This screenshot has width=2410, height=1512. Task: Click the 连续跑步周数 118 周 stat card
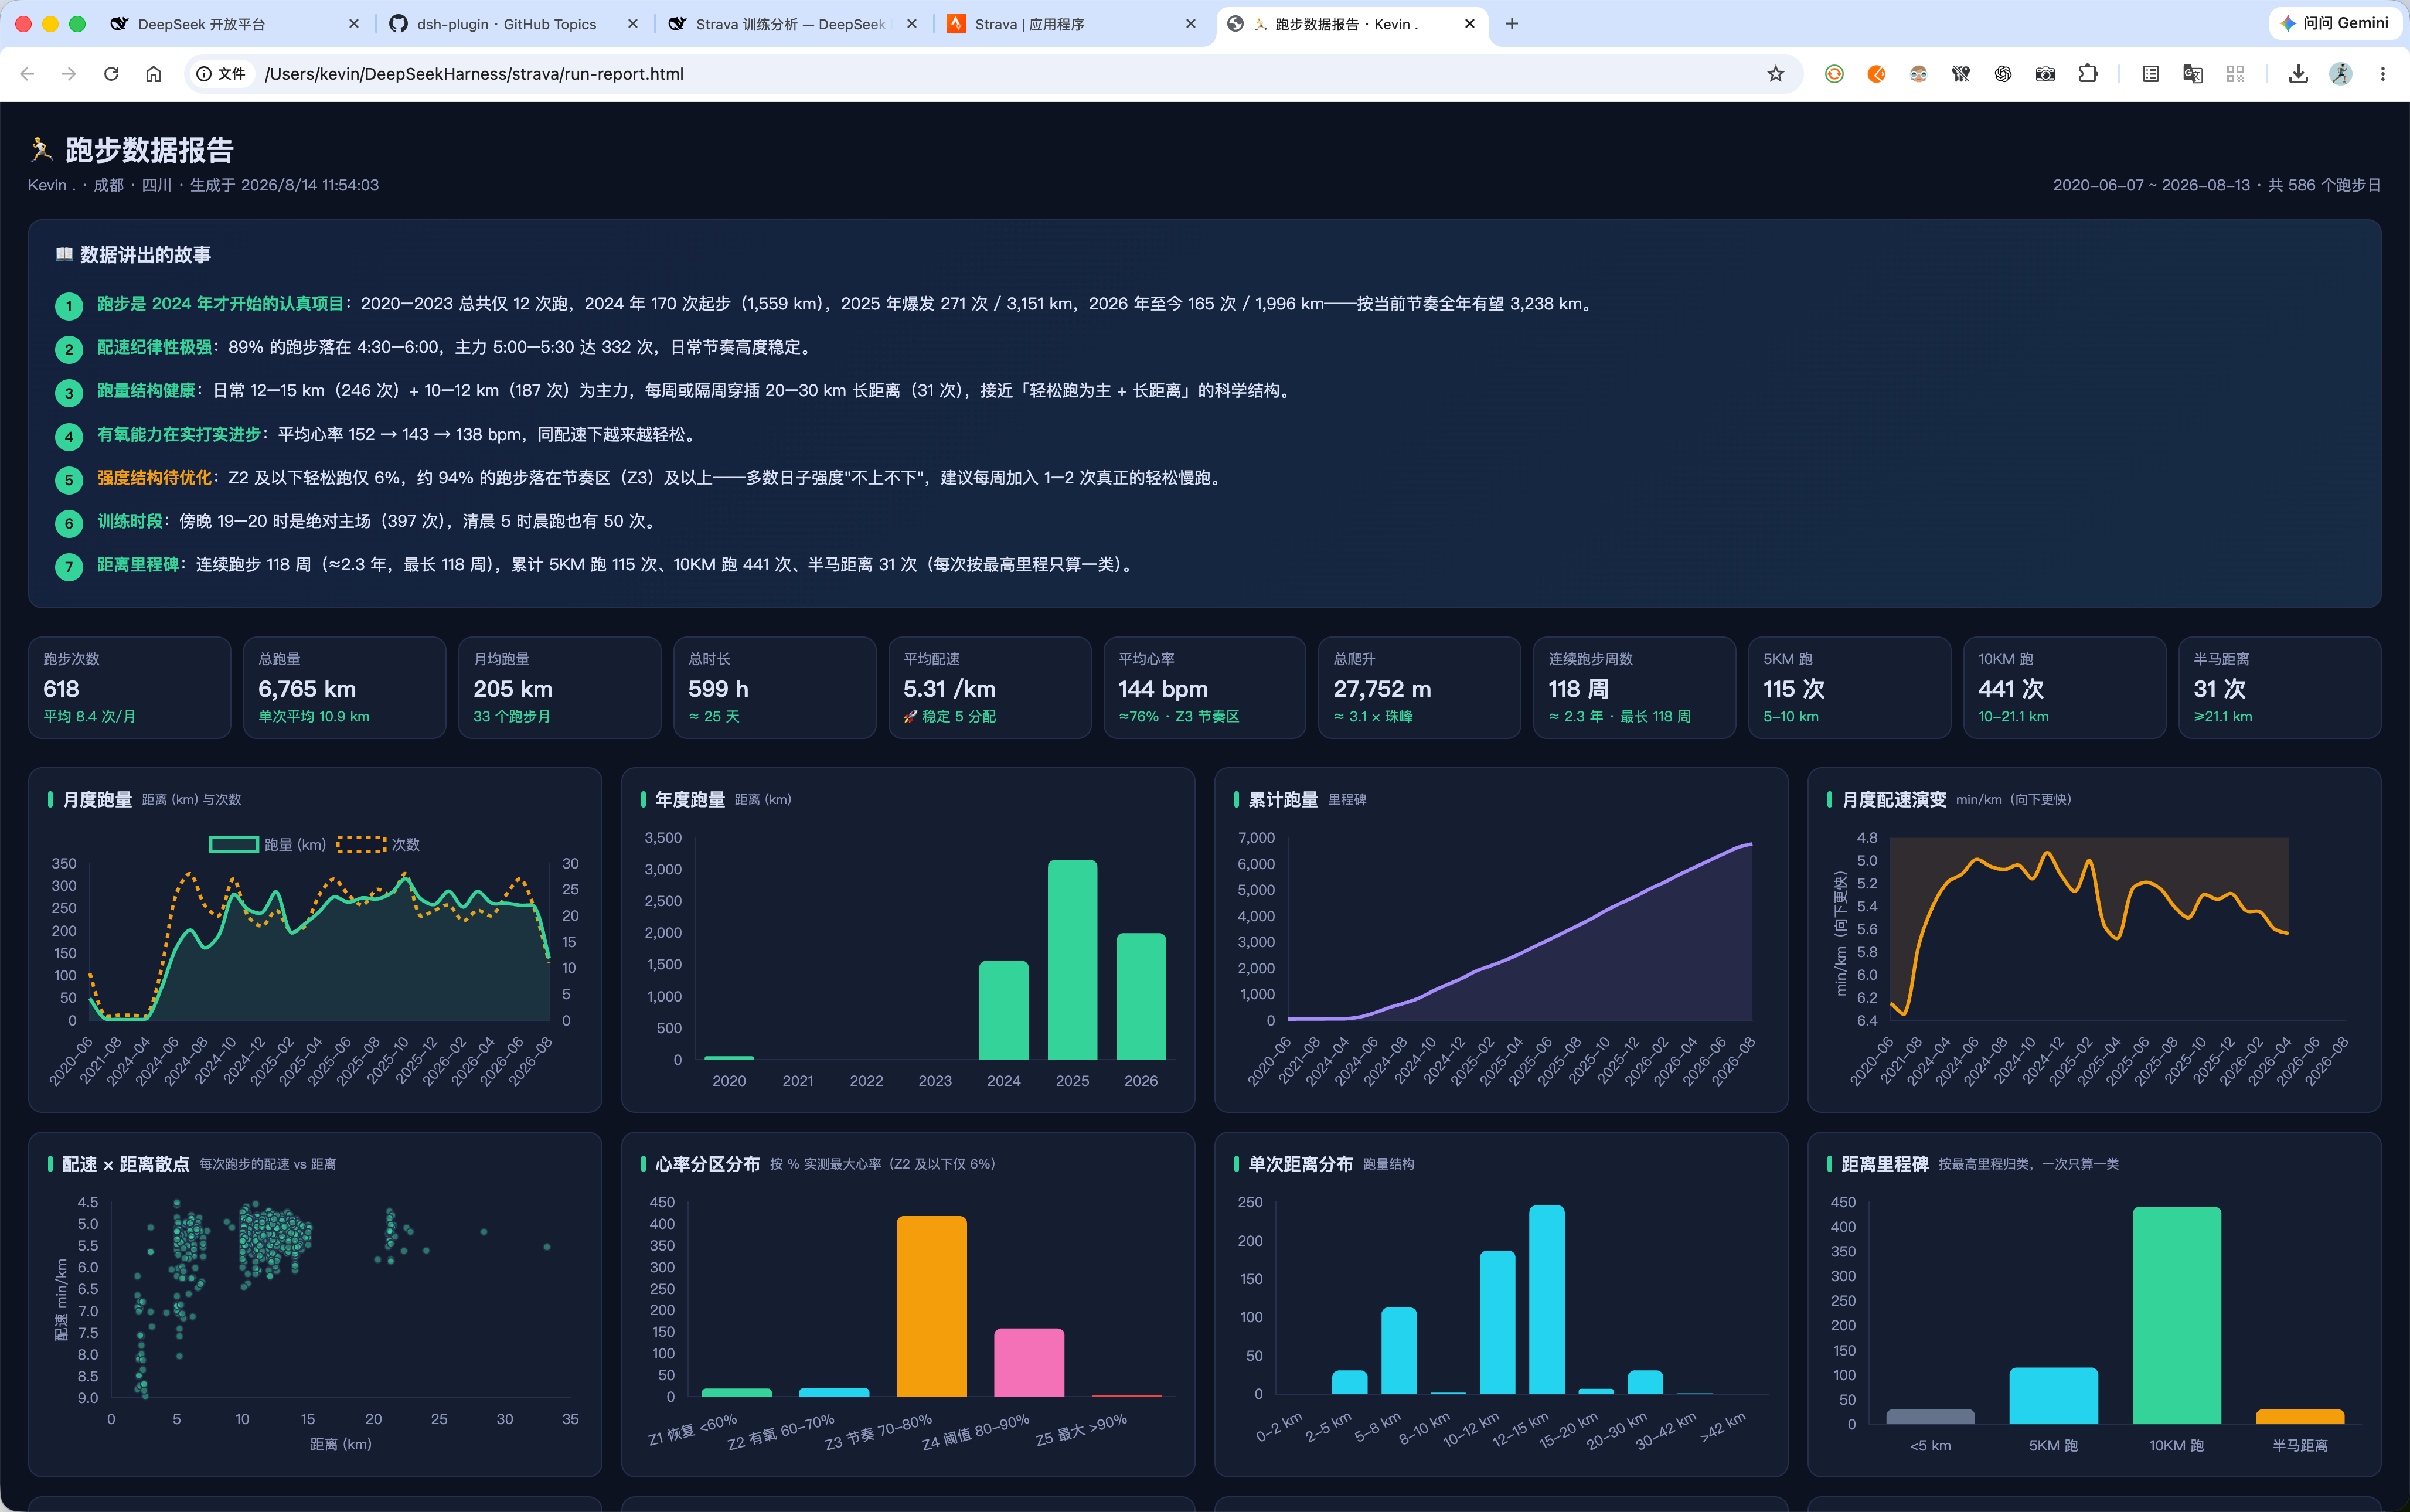1635,688
